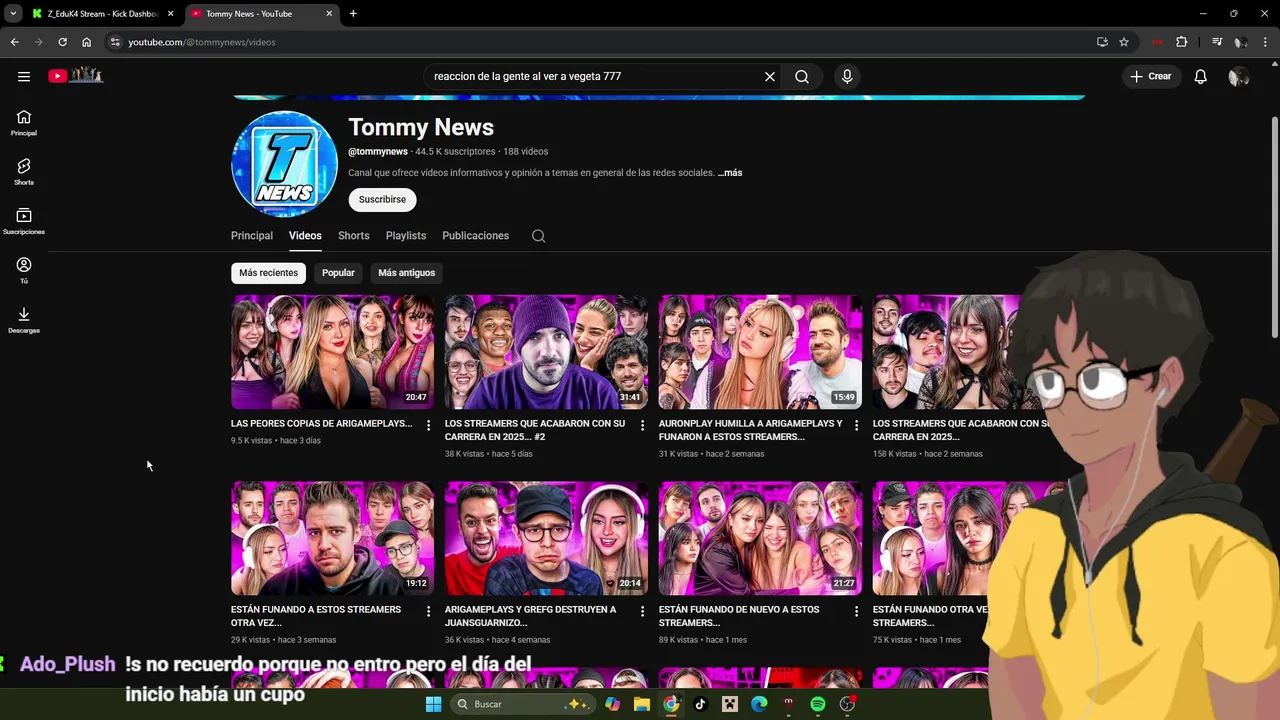Open Shorts in the left sidebar
This screenshot has height=720, width=1280.
click(x=24, y=172)
